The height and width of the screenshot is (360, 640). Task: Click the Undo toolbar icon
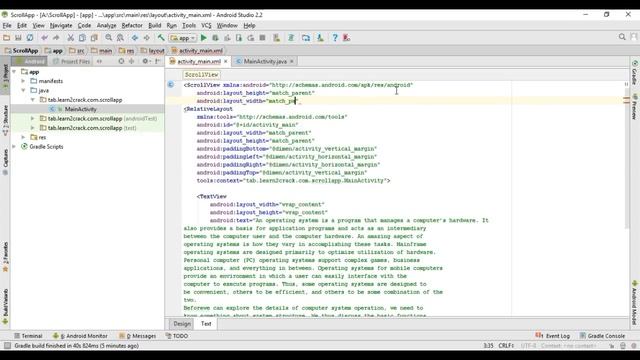click(x=44, y=38)
